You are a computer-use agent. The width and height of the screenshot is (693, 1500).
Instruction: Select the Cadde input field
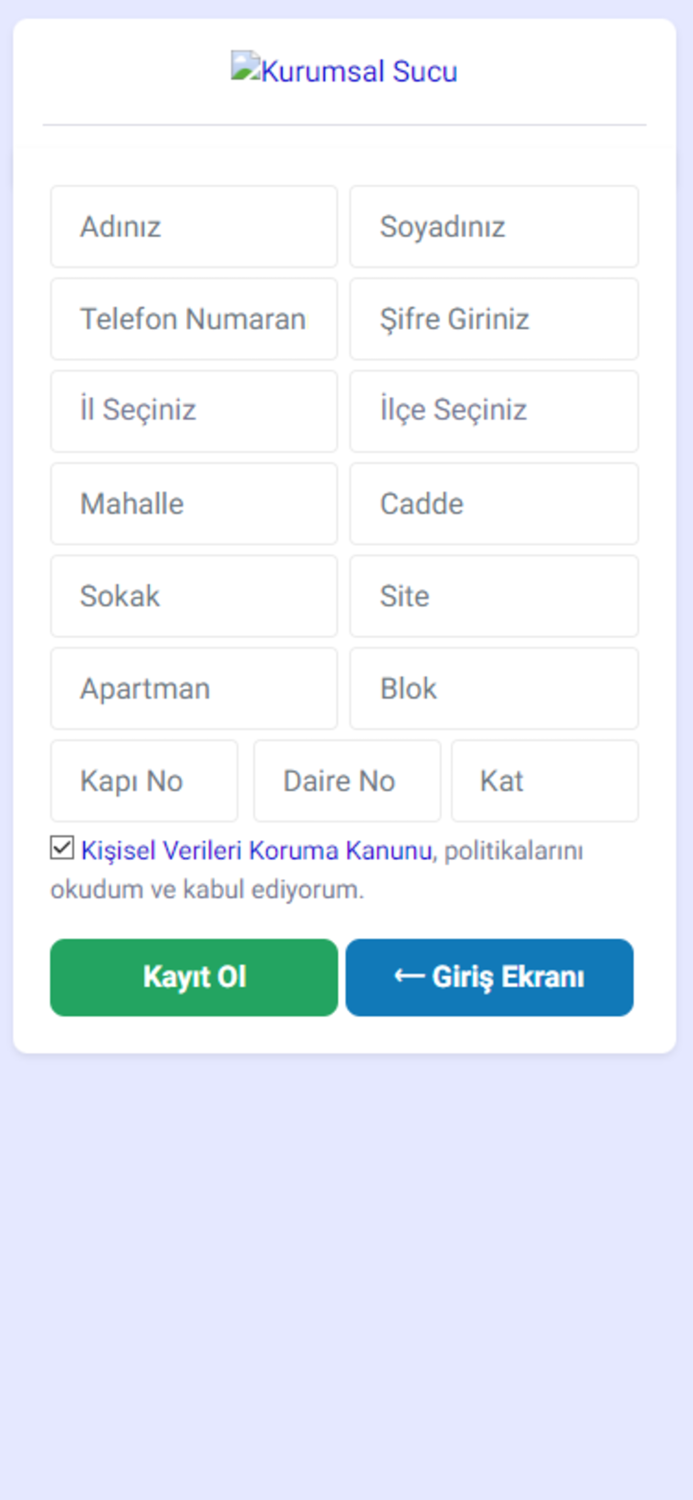tap(494, 503)
